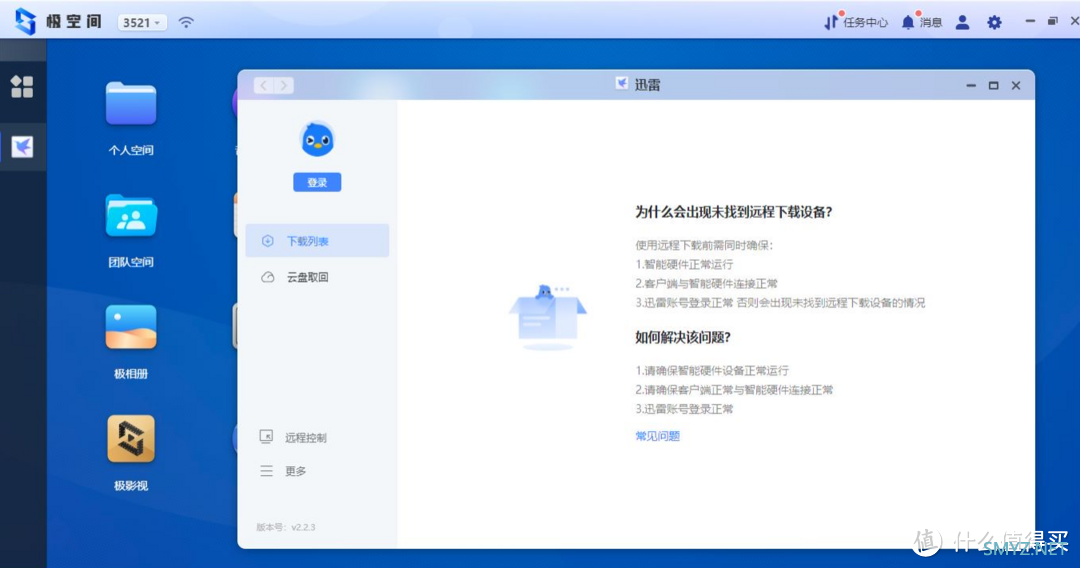Open 更多 menu in Xunlei

[283, 471]
